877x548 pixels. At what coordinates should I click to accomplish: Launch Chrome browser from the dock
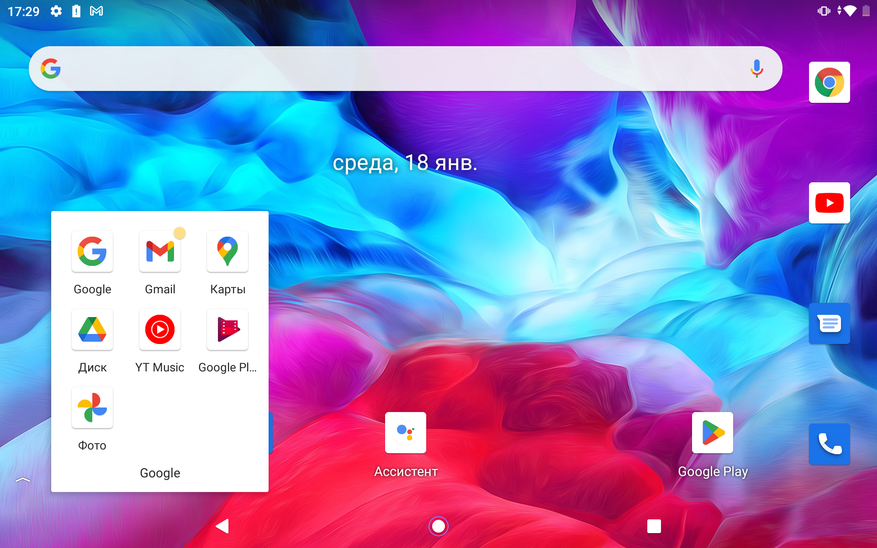(829, 82)
